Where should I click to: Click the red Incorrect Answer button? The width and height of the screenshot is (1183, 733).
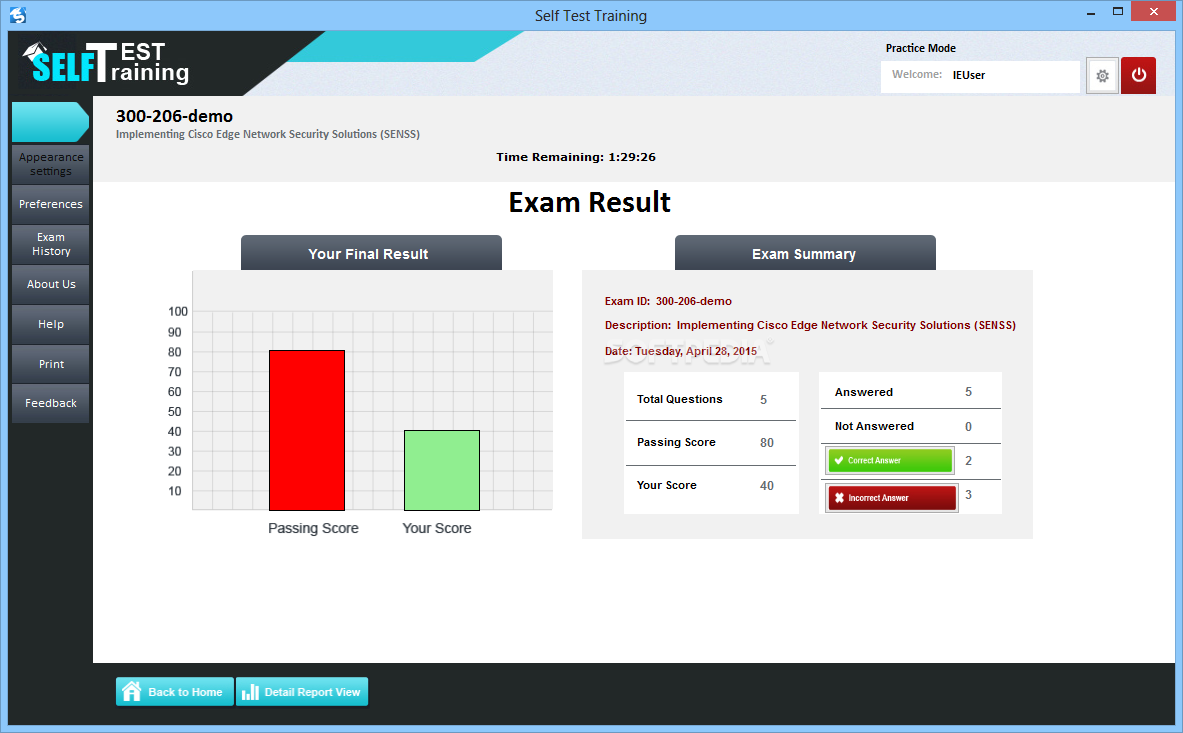coord(892,498)
